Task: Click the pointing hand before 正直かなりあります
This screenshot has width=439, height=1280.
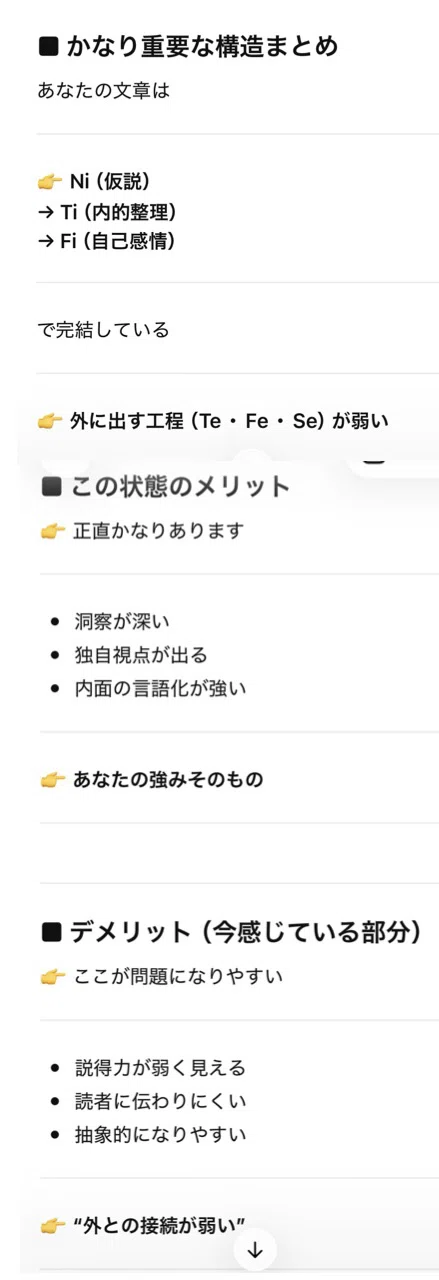Action: (53, 531)
